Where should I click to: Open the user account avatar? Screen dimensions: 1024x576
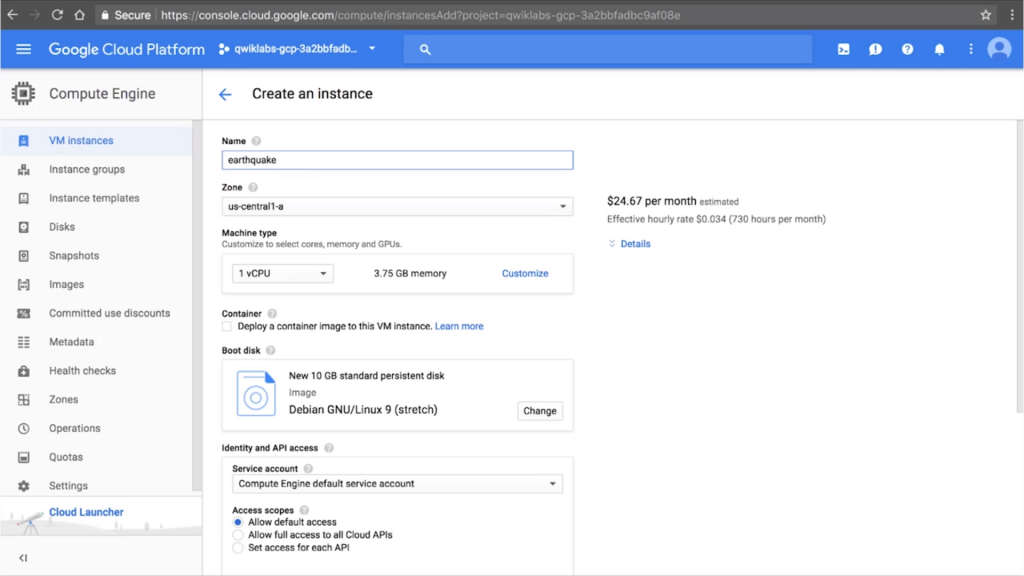[x=999, y=49]
